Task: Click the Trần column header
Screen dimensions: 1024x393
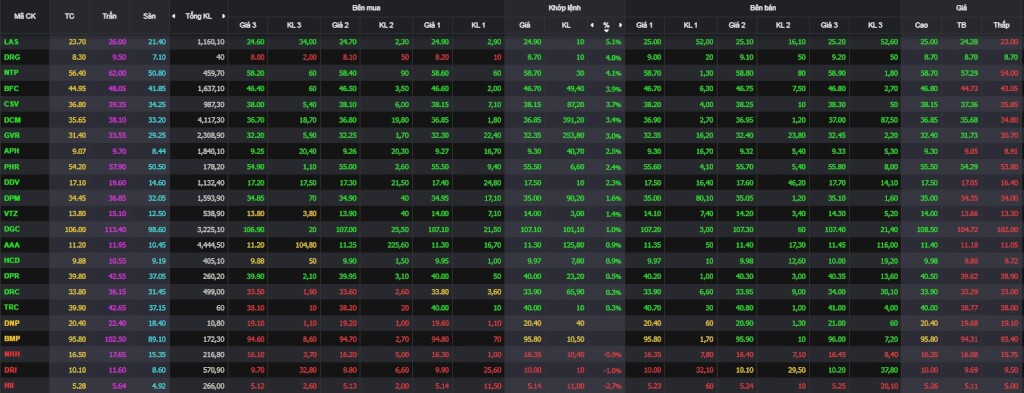Action: pyautogui.click(x=110, y=16)
